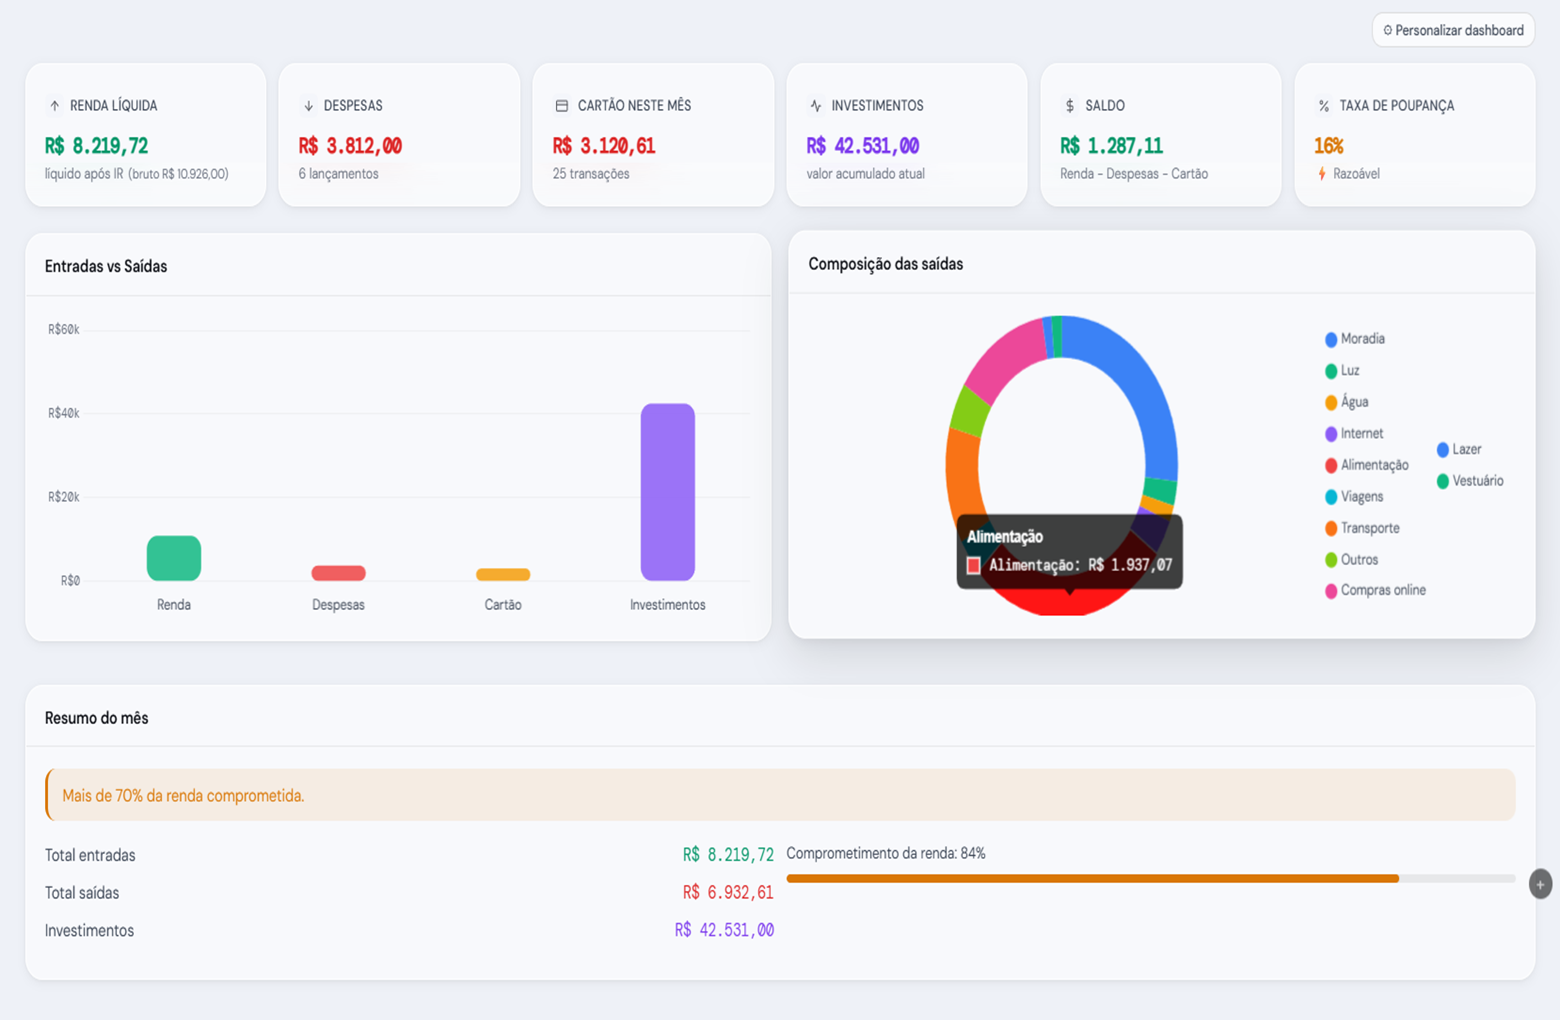Click the '6 lançamentos' text
Screen dimensions: 1560x1020
(338, 174)
